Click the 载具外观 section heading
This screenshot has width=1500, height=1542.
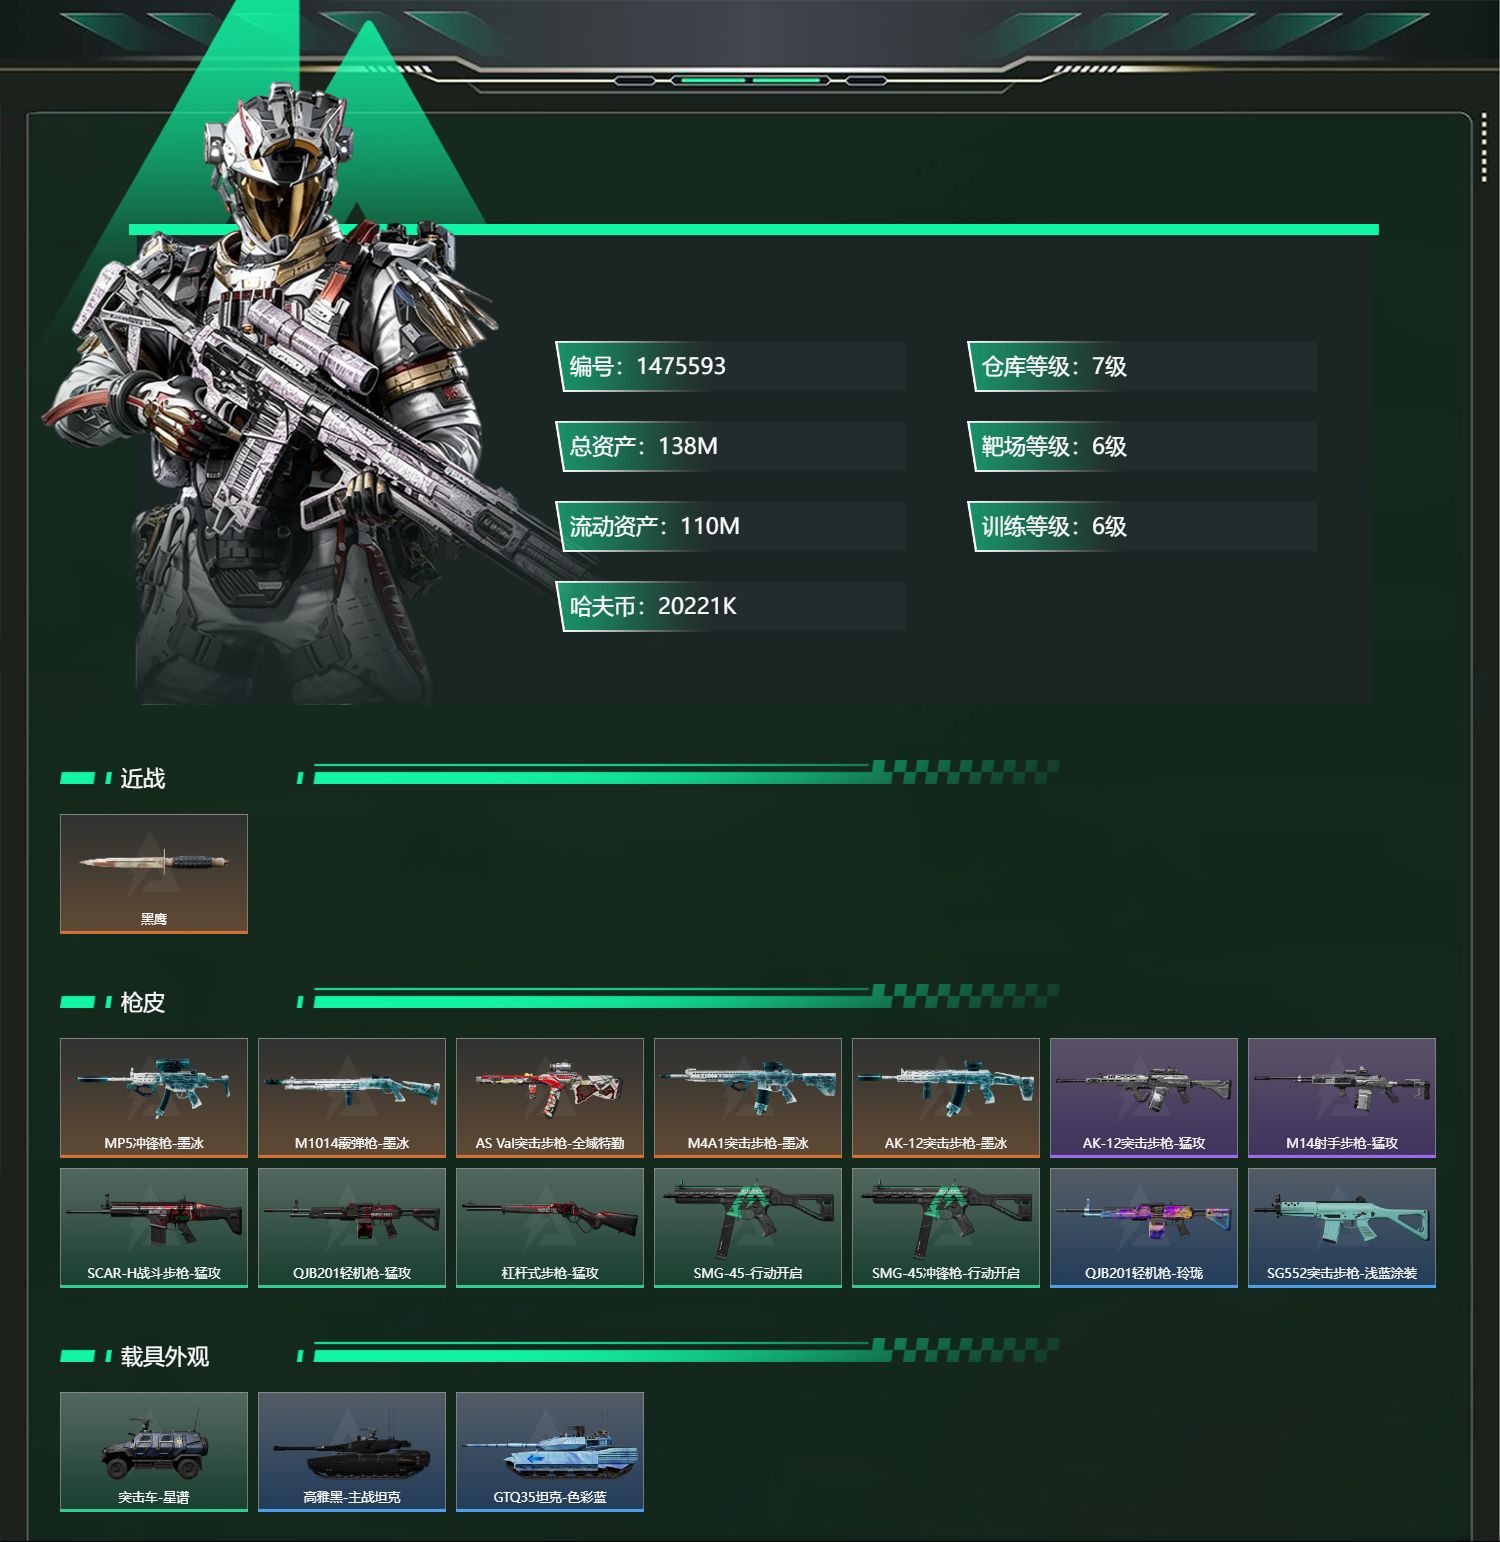pos(165,1356)
